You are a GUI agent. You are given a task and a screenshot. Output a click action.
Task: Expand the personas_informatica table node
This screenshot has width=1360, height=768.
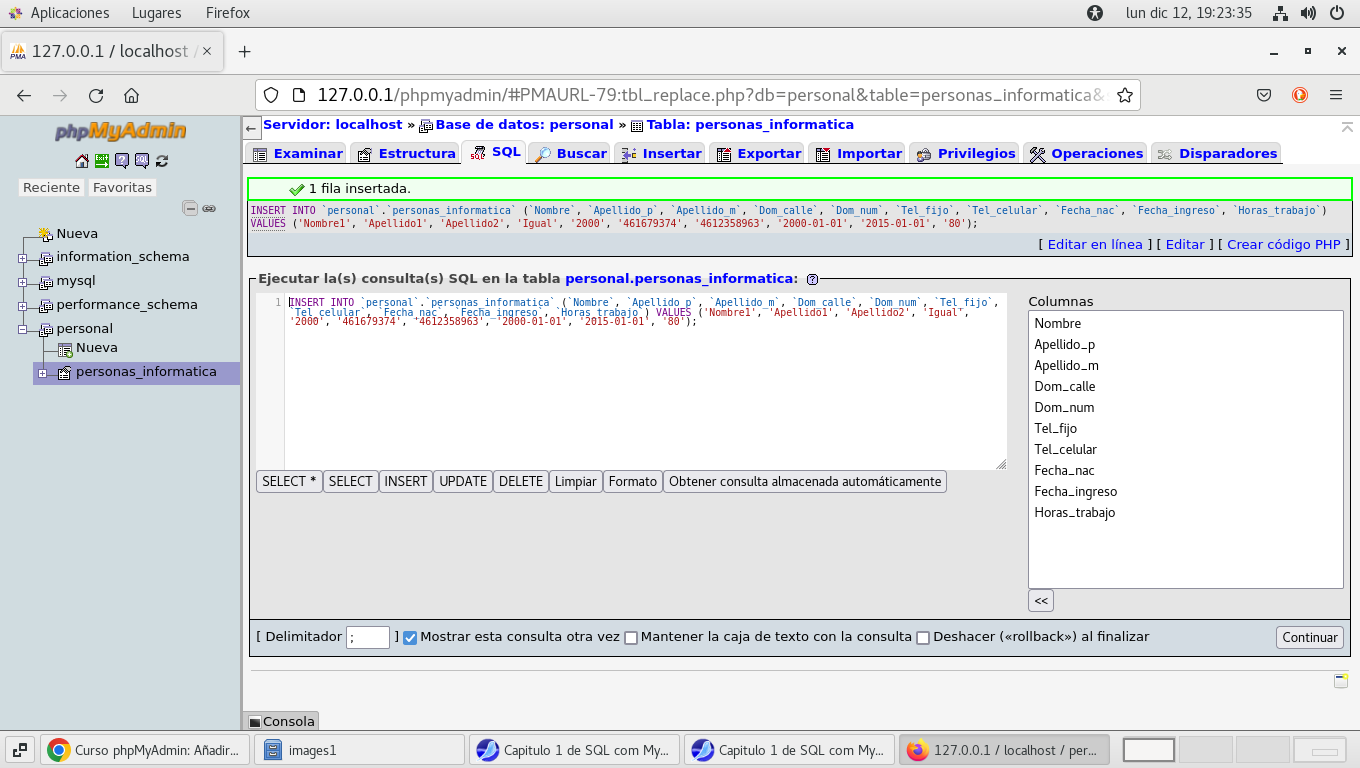[42, 373]
